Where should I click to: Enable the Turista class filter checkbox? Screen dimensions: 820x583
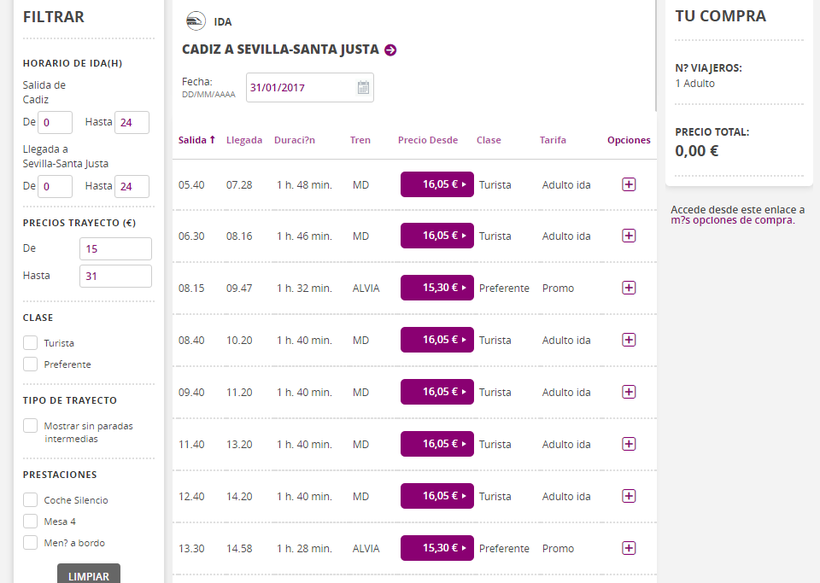(30, 342)
